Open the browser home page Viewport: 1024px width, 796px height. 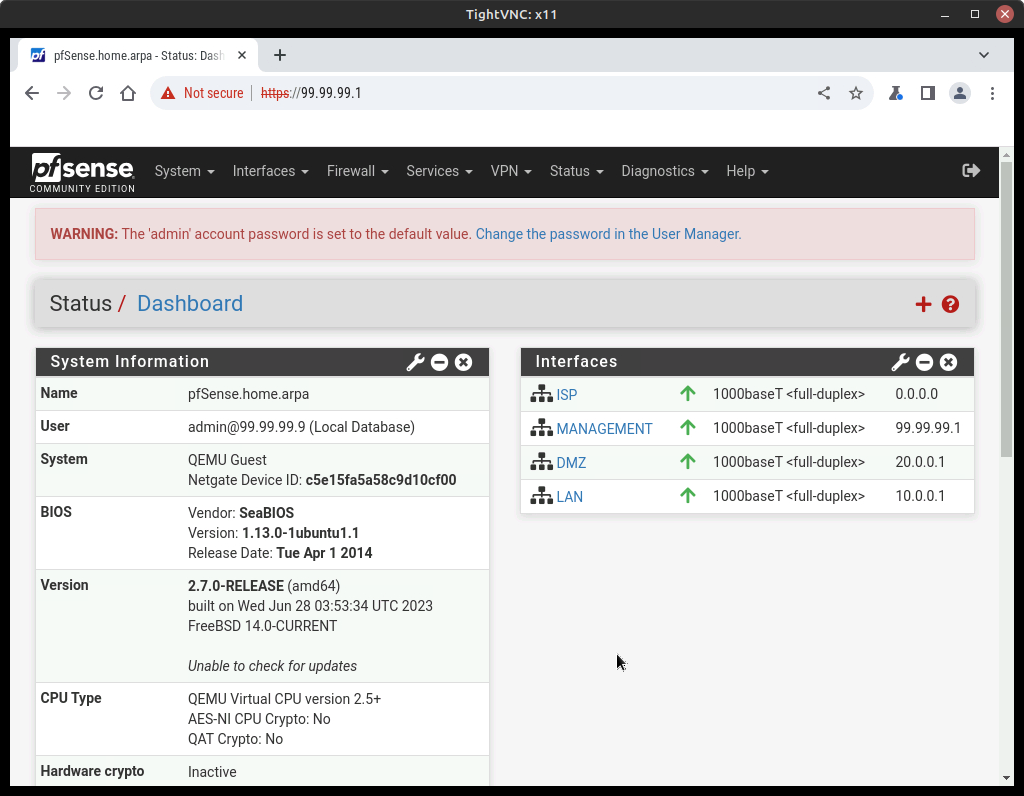[x=128, y=93]
